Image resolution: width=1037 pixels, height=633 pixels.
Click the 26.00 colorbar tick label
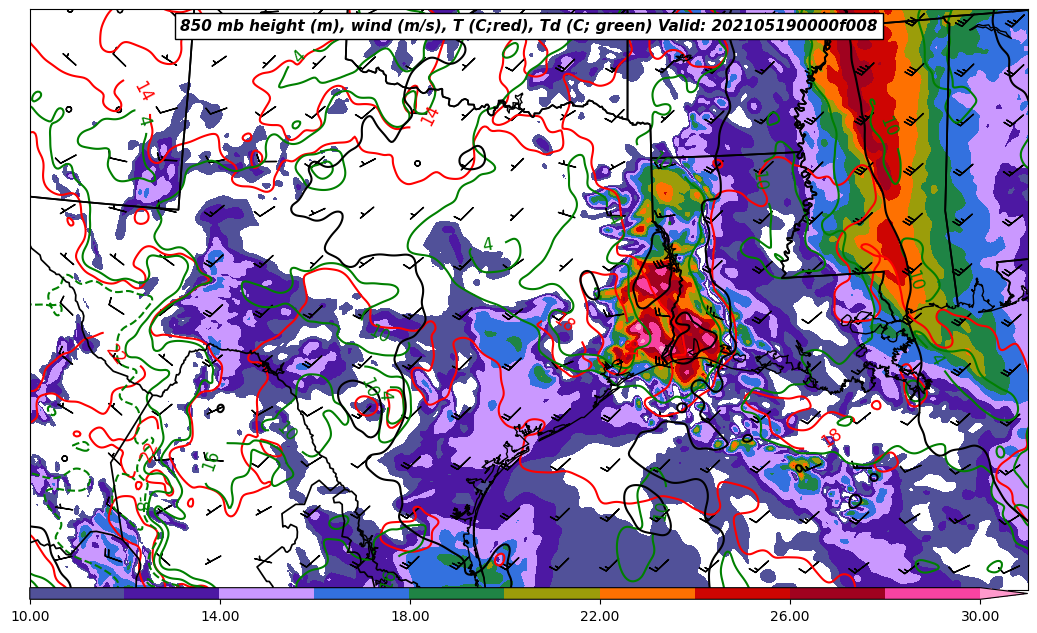790,616
